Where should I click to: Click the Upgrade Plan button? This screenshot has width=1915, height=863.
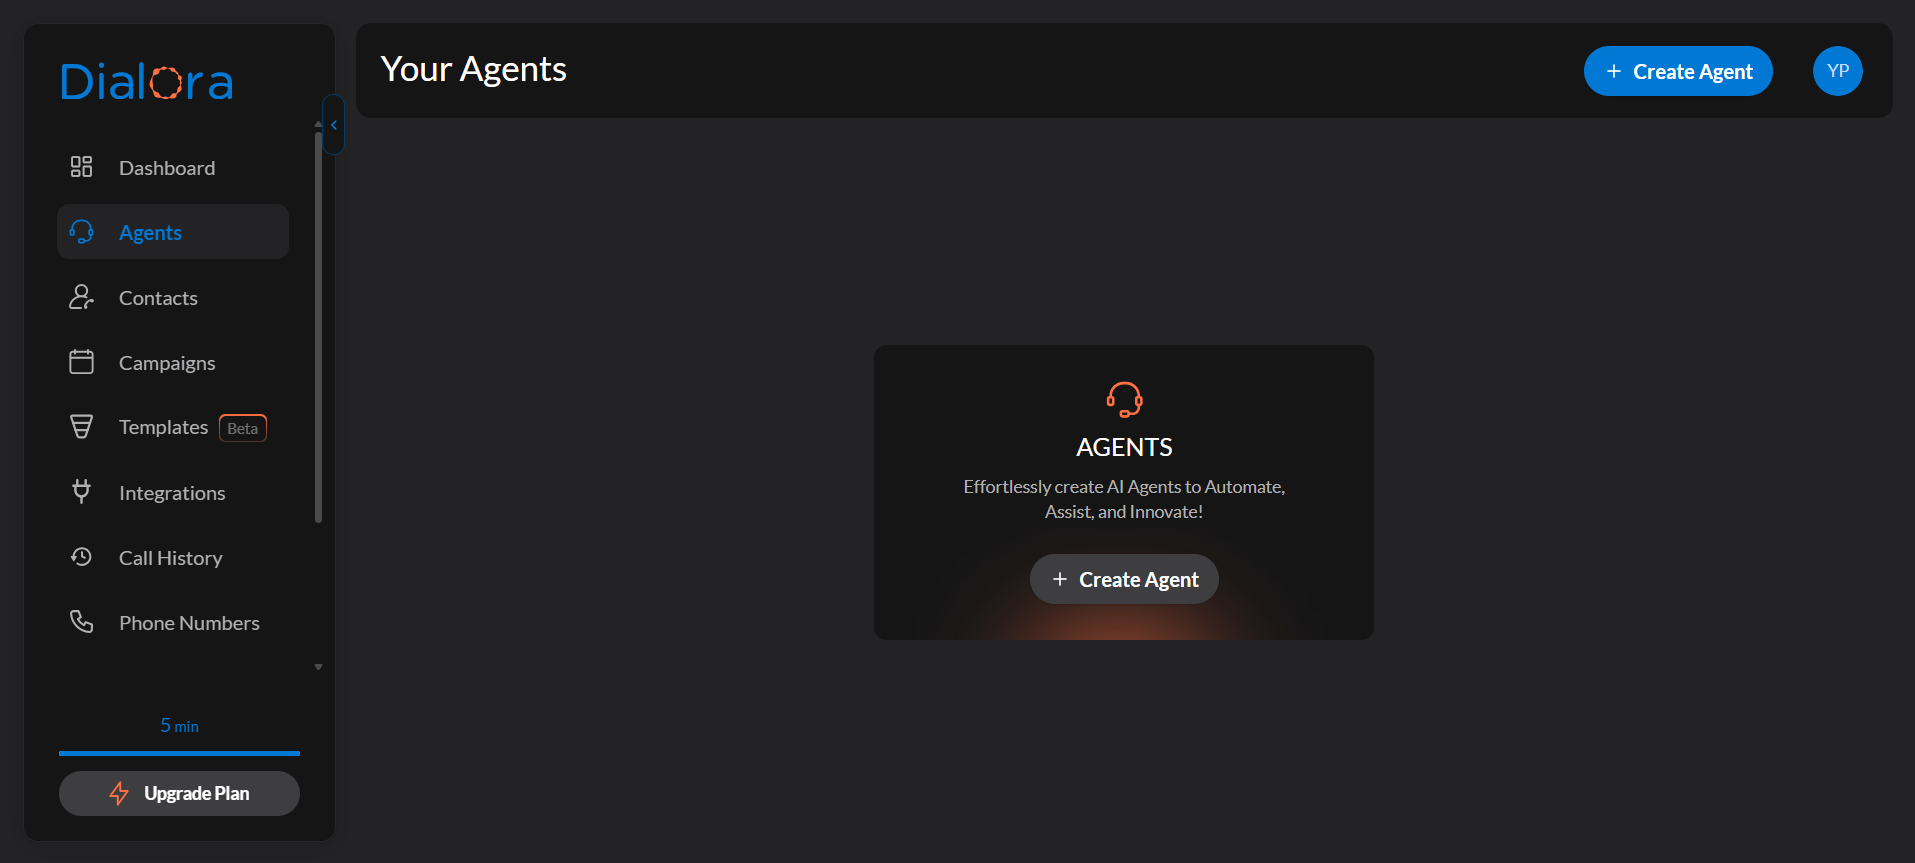[x=179, y=793]
